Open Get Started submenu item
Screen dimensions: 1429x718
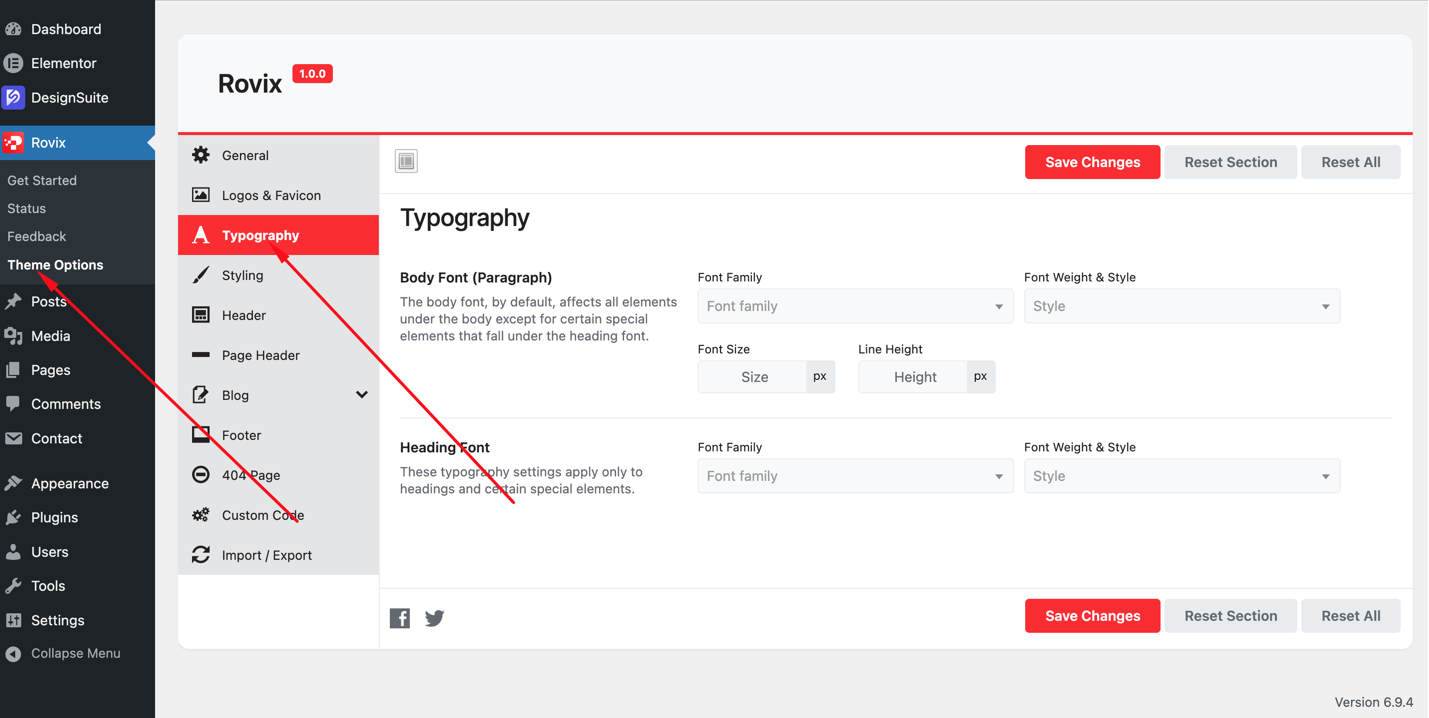[42, 181]
